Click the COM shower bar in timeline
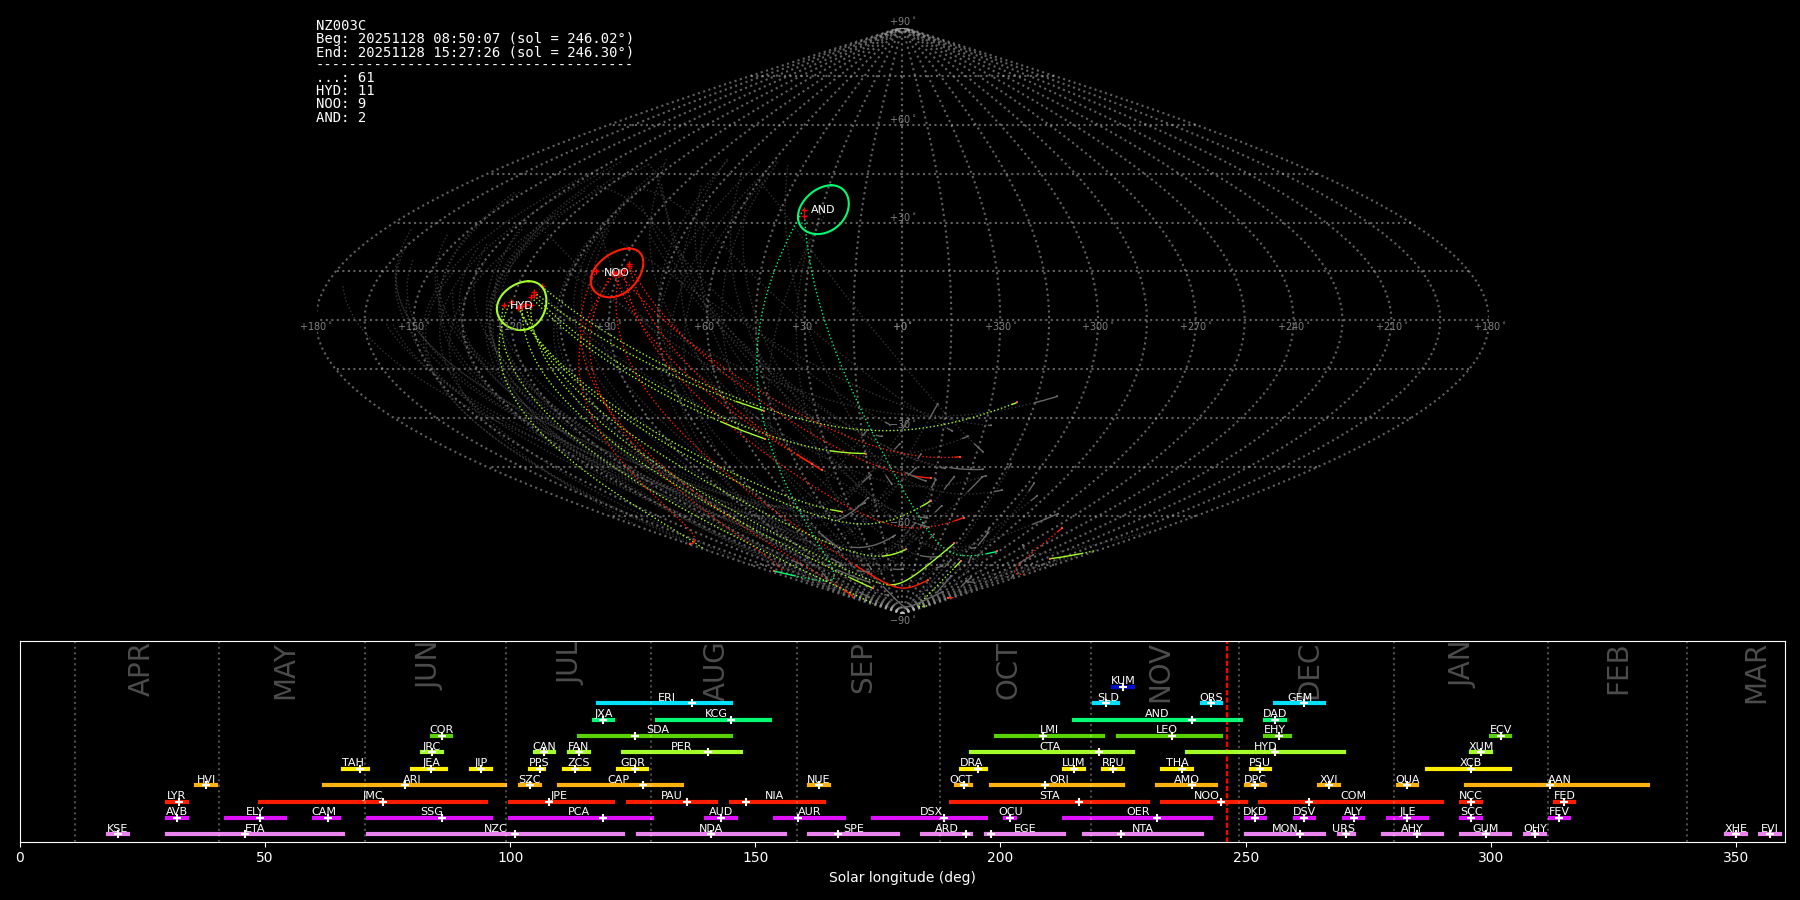The width and height of the screenshot is (1800, 900). (x=1351, y=801)
